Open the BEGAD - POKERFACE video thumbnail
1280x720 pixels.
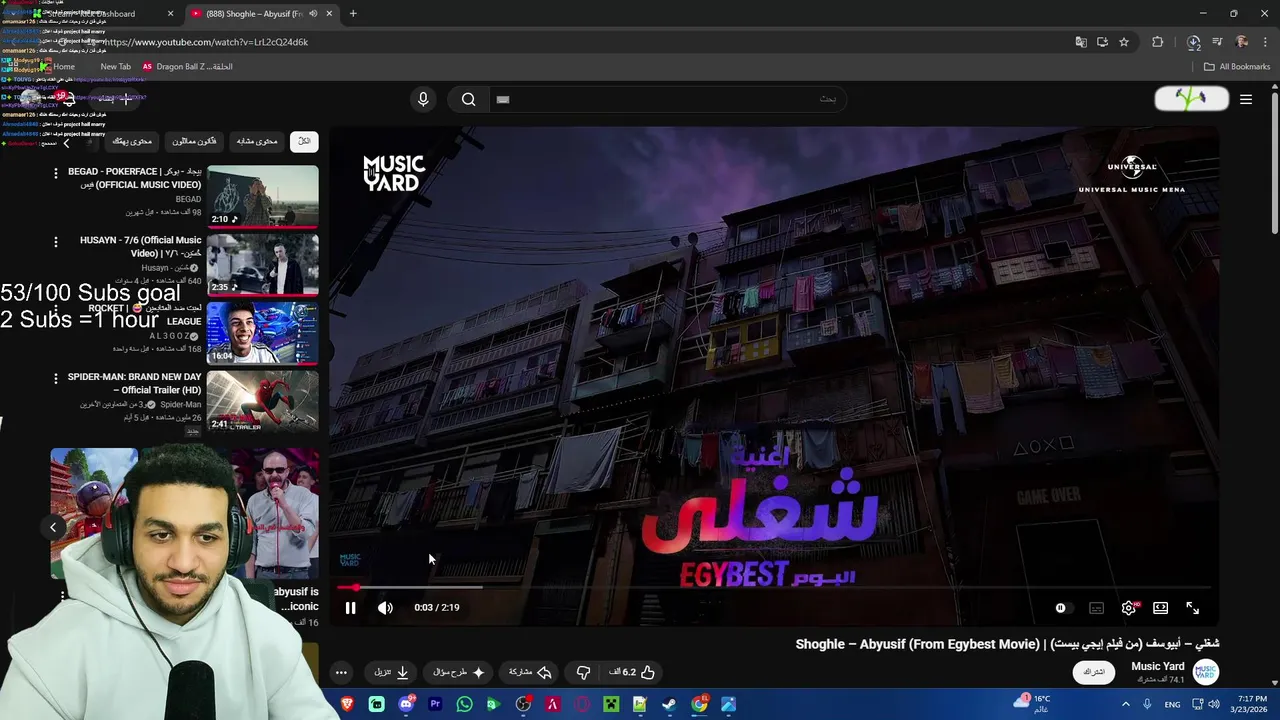pyautogui.click(x=263, y=196)
